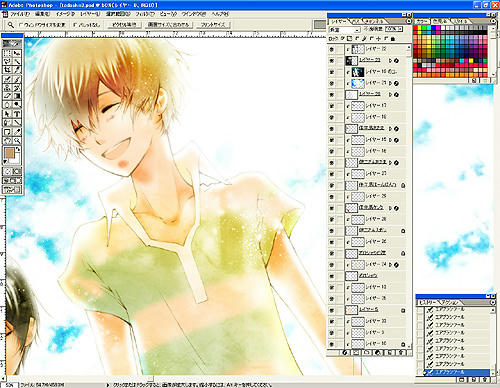The height and width of the screenshot is (388, 500).
Task: Select the Type tool
Action: click(x=17, y=114)
